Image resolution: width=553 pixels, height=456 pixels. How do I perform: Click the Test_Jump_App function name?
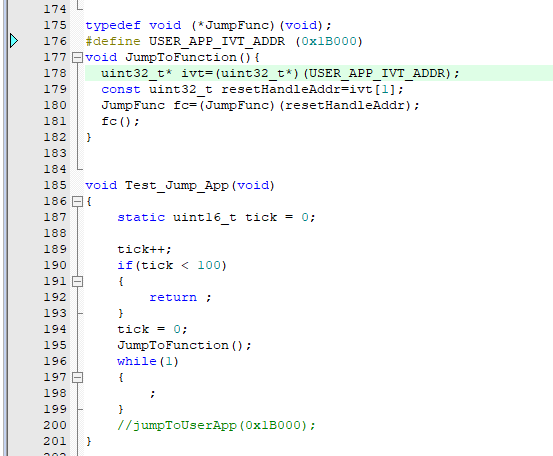[x=176, y=186]
